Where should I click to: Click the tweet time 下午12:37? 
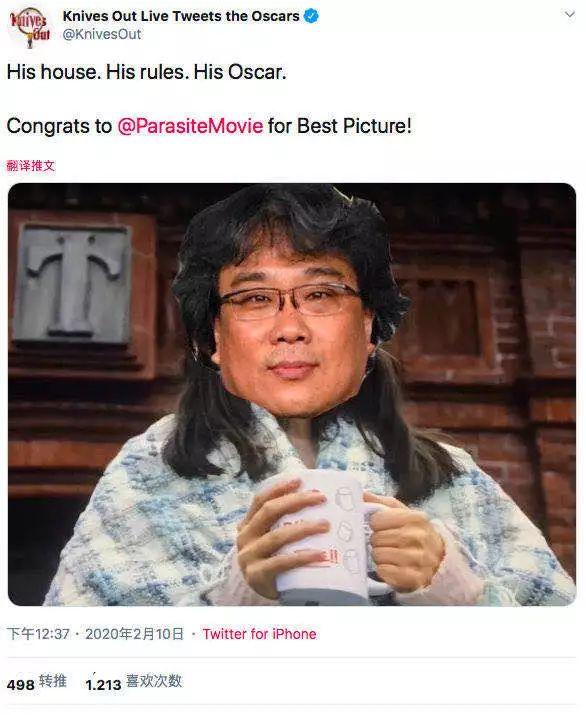[x=38, y=634]
